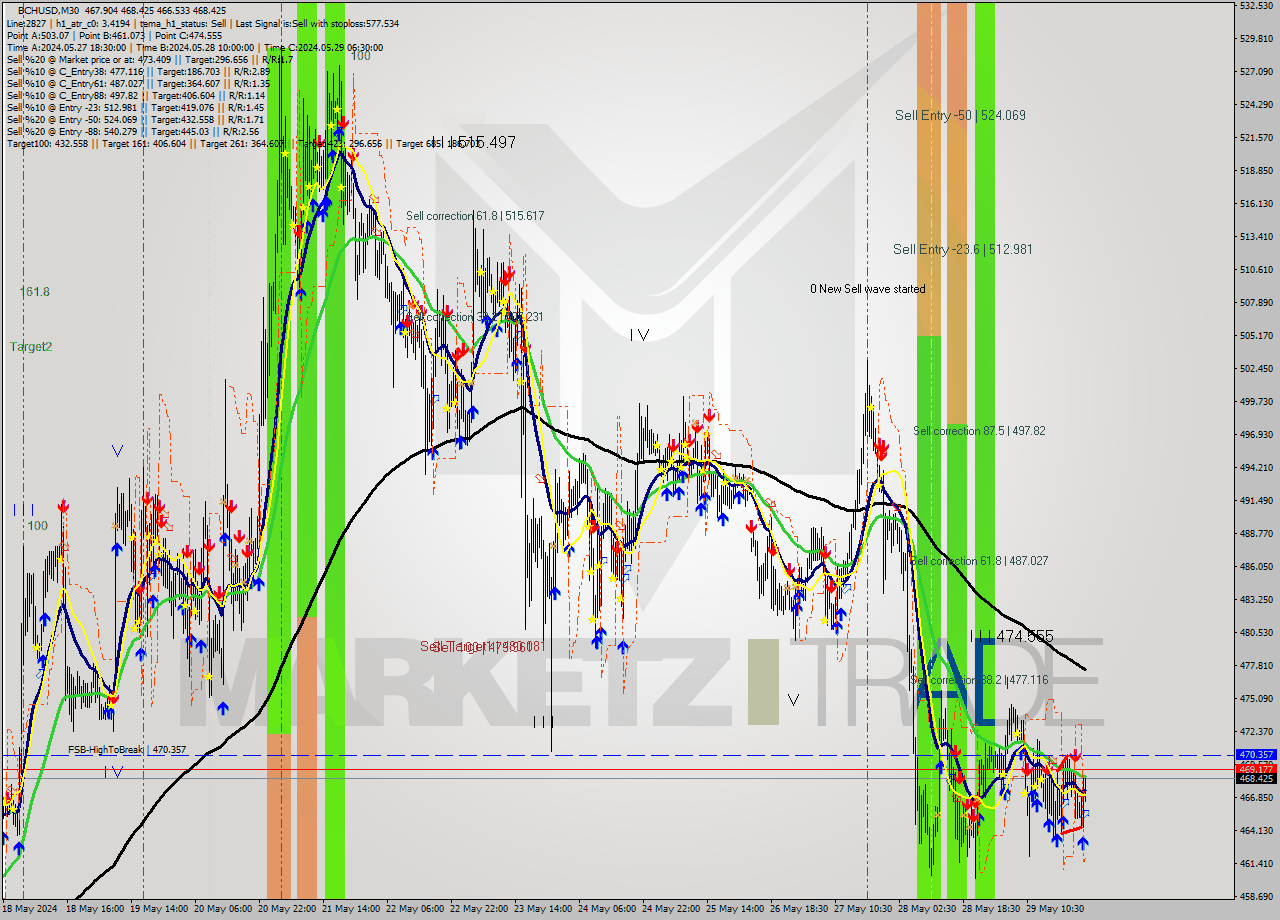Click 491.490 on the price axis
This screenshot has width=1280, height=920.
pyautogui.click(x=1256, y=501)
